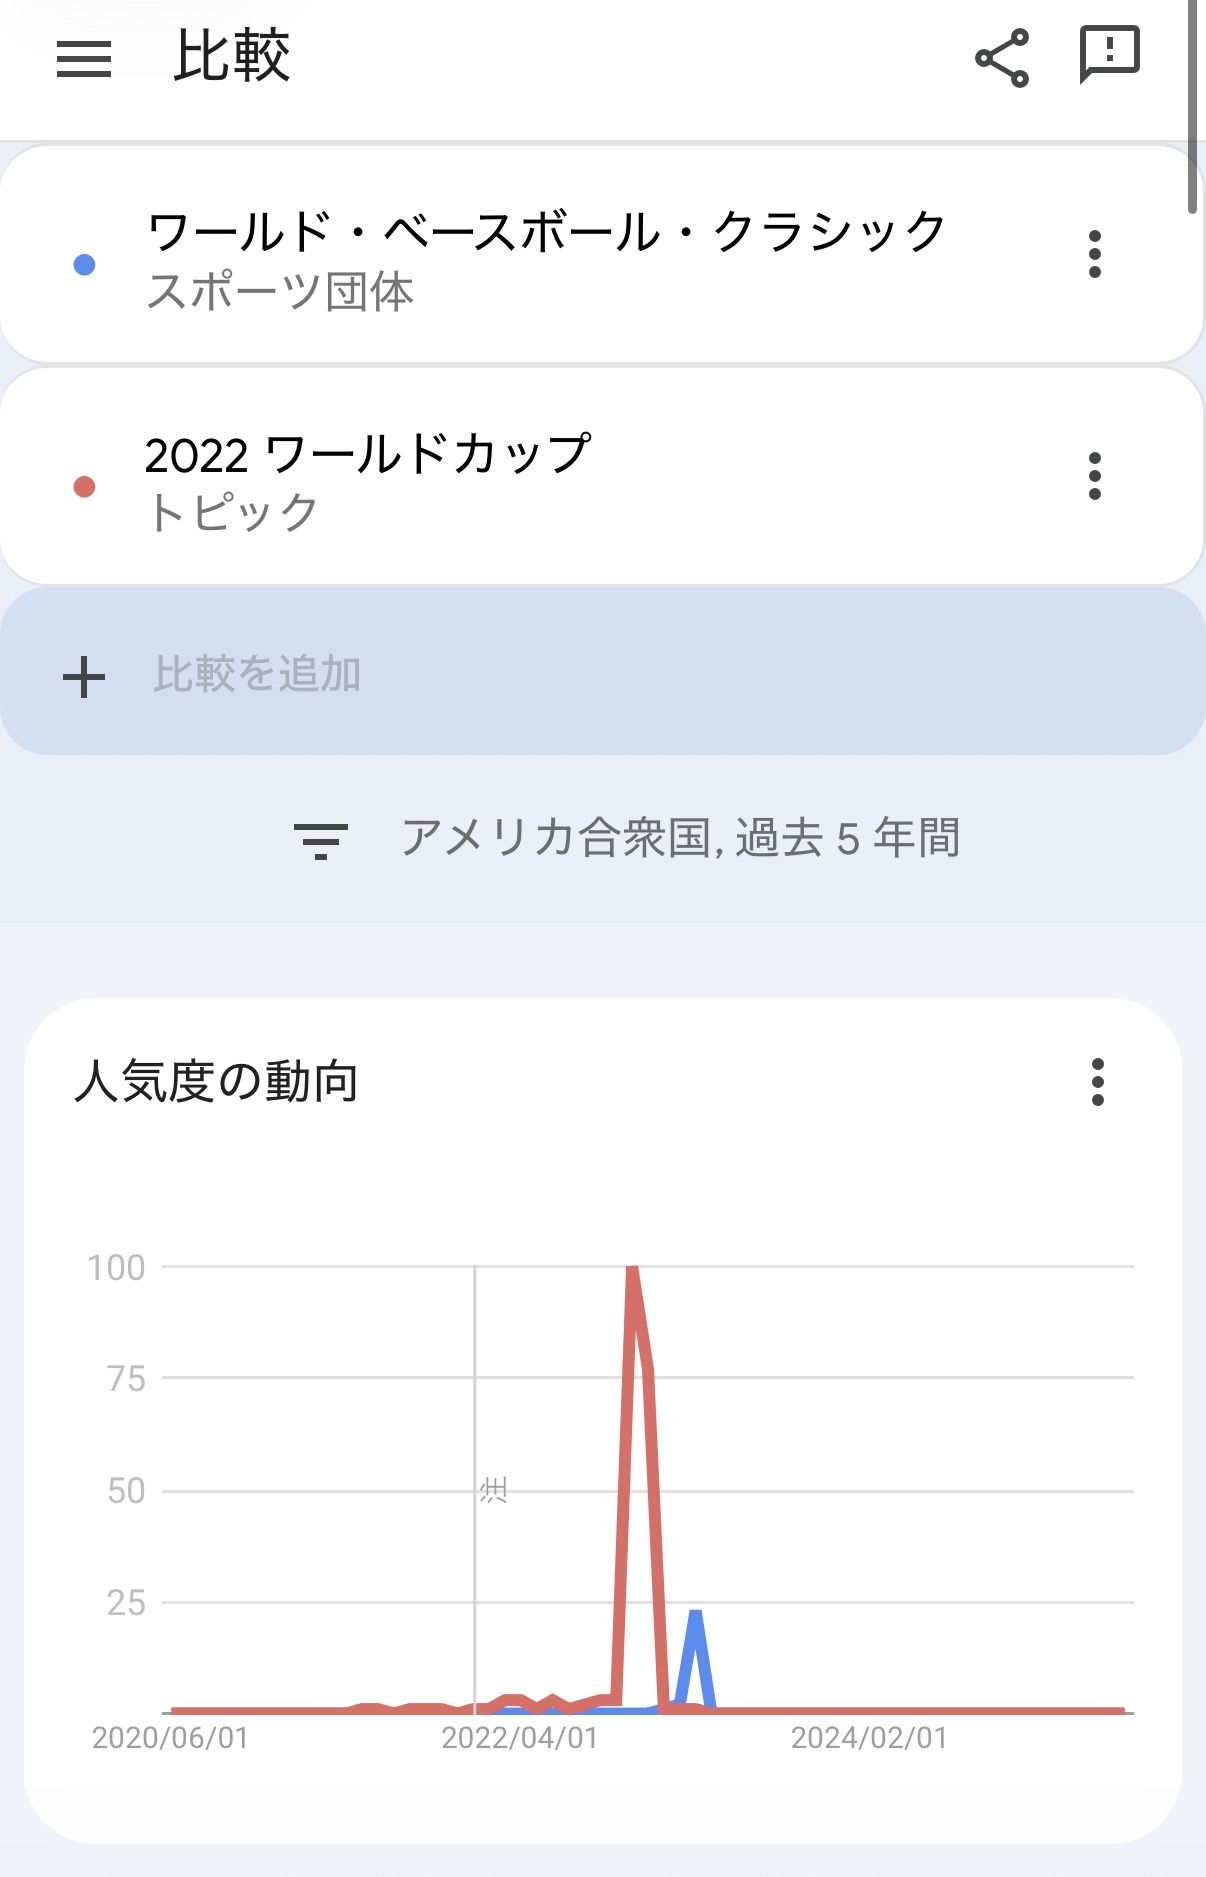Click the plus icon to add comparison
Image resolution: width=1206 pixels, height=1877 pixels.
pyautogui.click(x=84, y=677)
